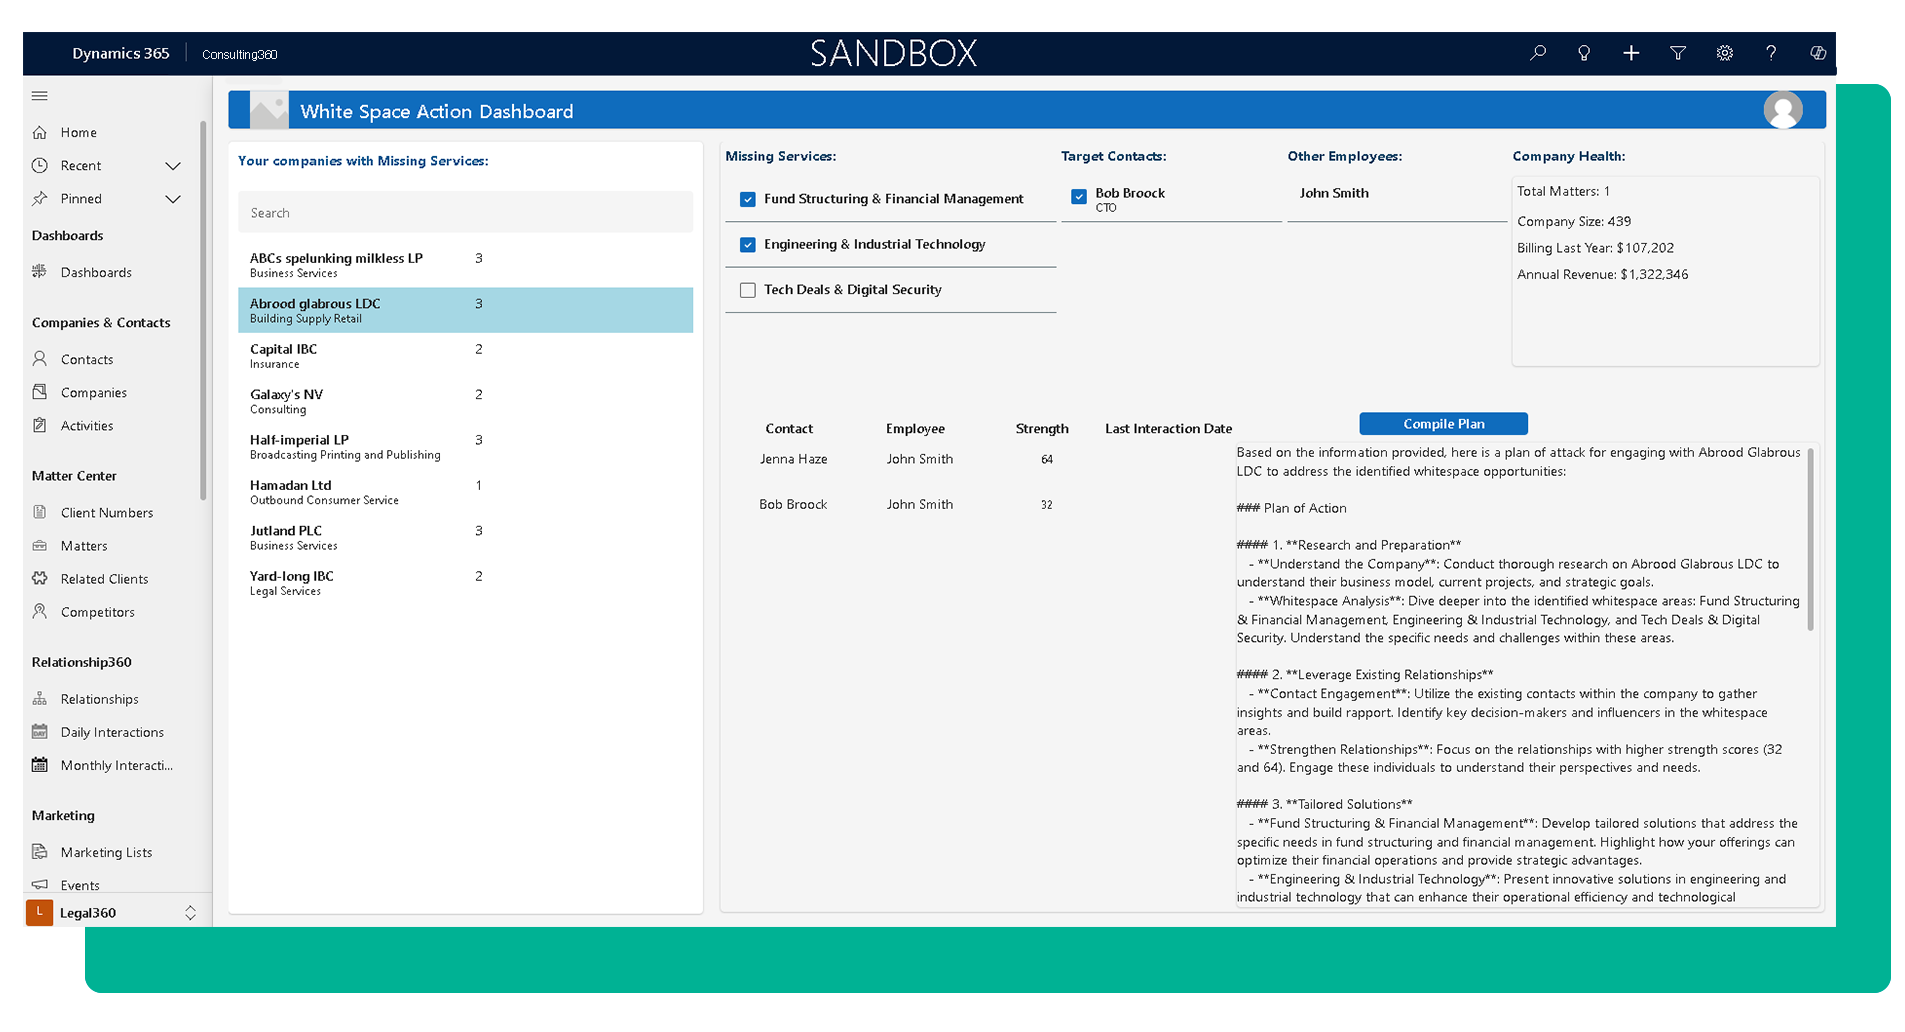
Task: Check the Tech Deals & Digital Security box
Action: (748, 290)
